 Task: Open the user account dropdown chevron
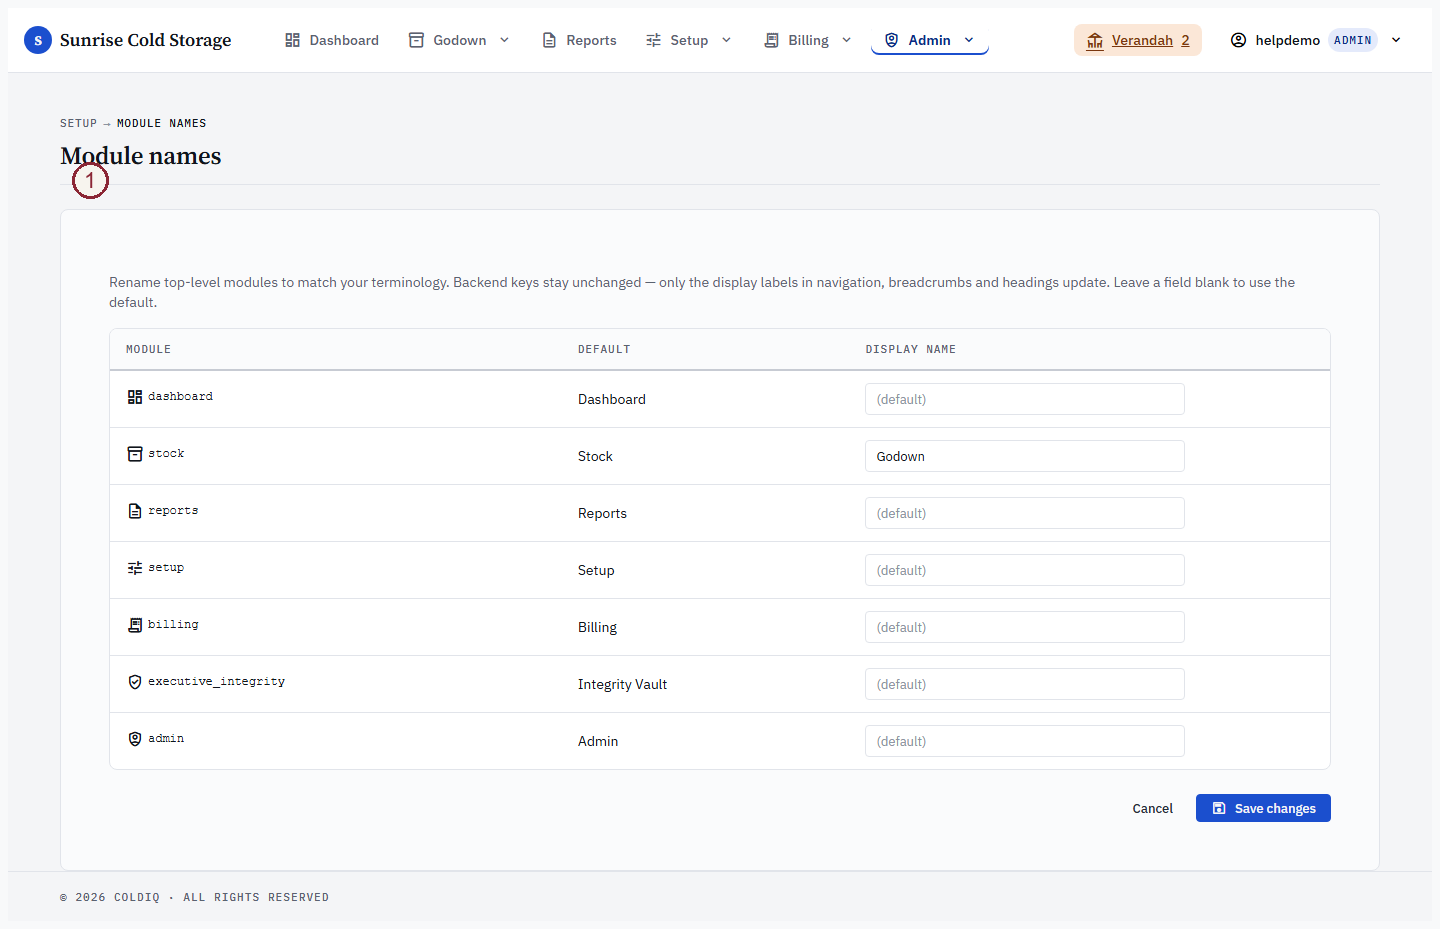pos(1396,40)
